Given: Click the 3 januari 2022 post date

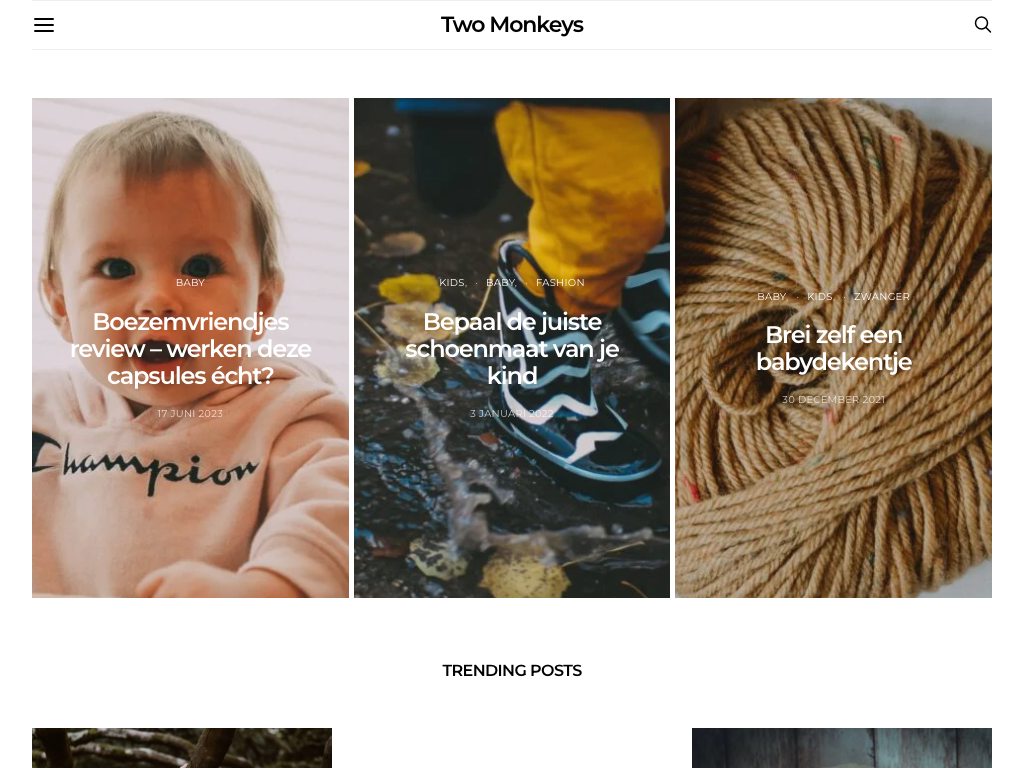Looking at the screenshot, I should click(x=512, y=413).
